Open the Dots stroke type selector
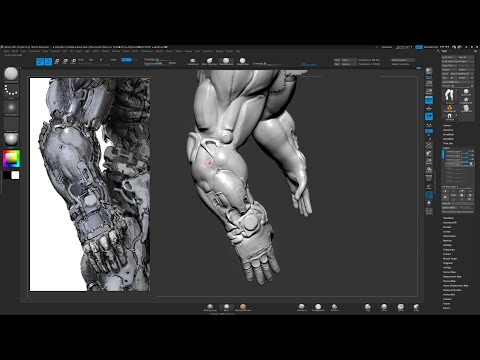This screenshot has width=480, height=360. (11, 90)
